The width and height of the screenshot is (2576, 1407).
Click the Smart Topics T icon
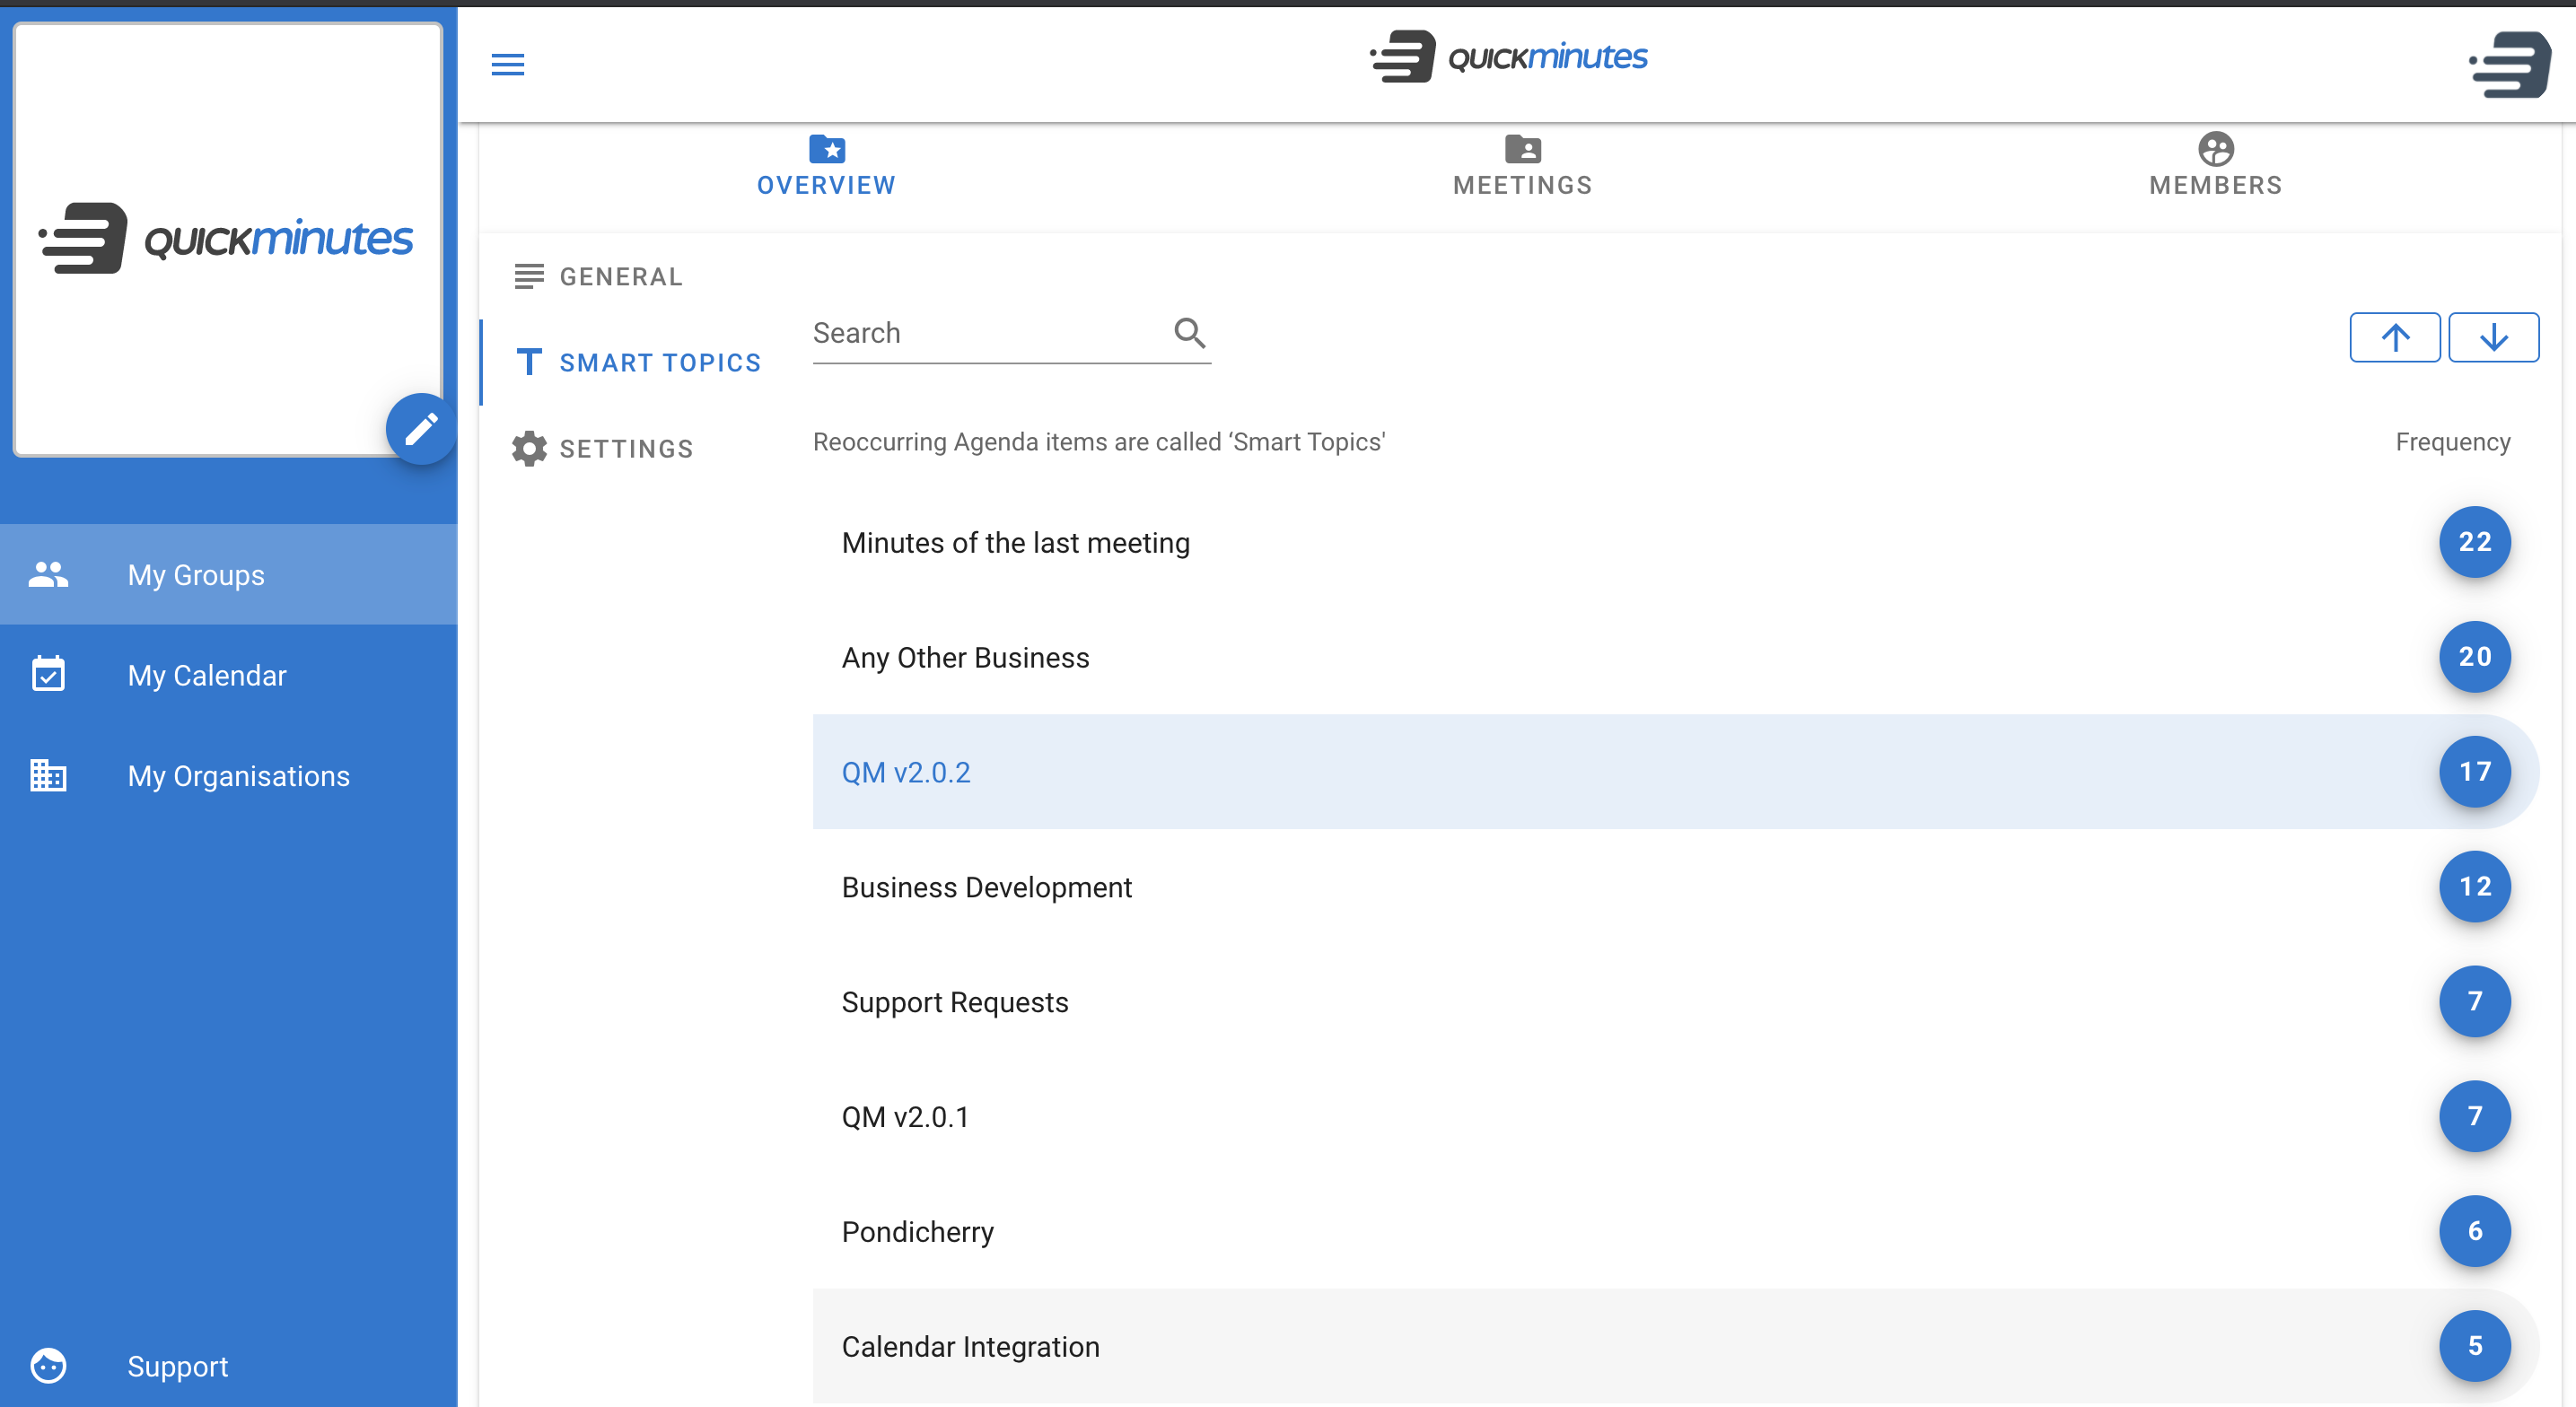tap(529, 362)
